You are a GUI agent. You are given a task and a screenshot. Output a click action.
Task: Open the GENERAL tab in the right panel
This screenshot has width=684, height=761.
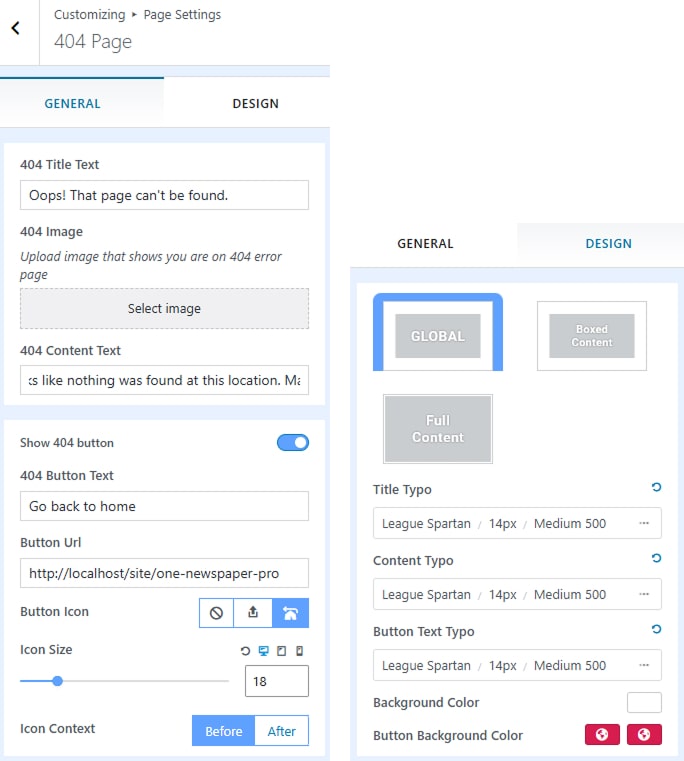click(x=425, y=243)
